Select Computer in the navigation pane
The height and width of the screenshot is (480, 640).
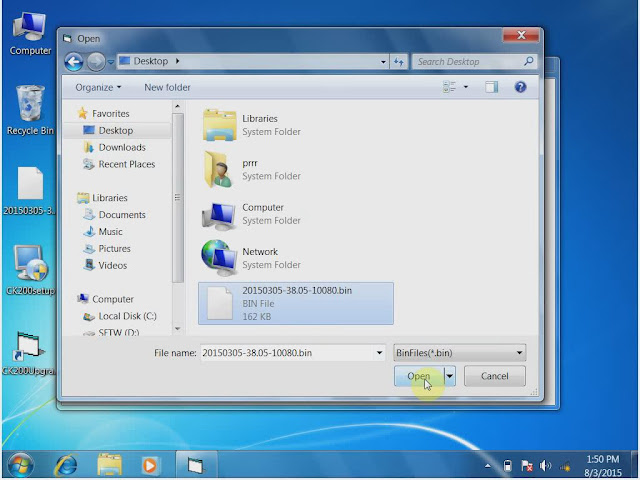[113, 299]
